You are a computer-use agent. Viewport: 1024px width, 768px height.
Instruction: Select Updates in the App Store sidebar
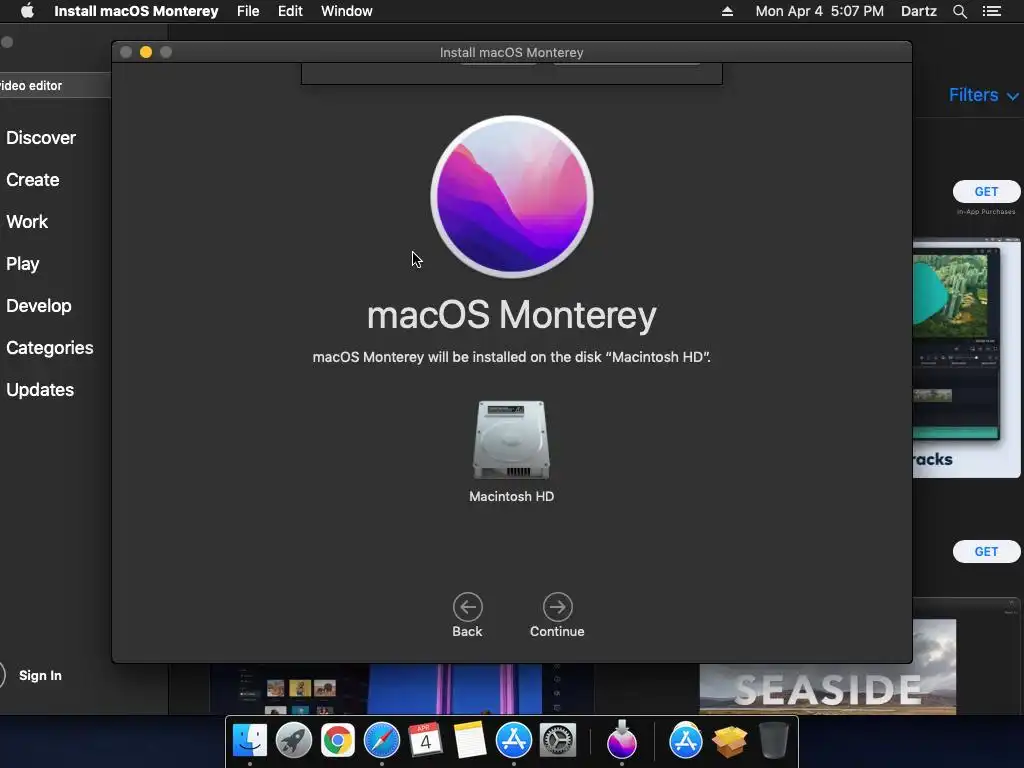point(40,390)
